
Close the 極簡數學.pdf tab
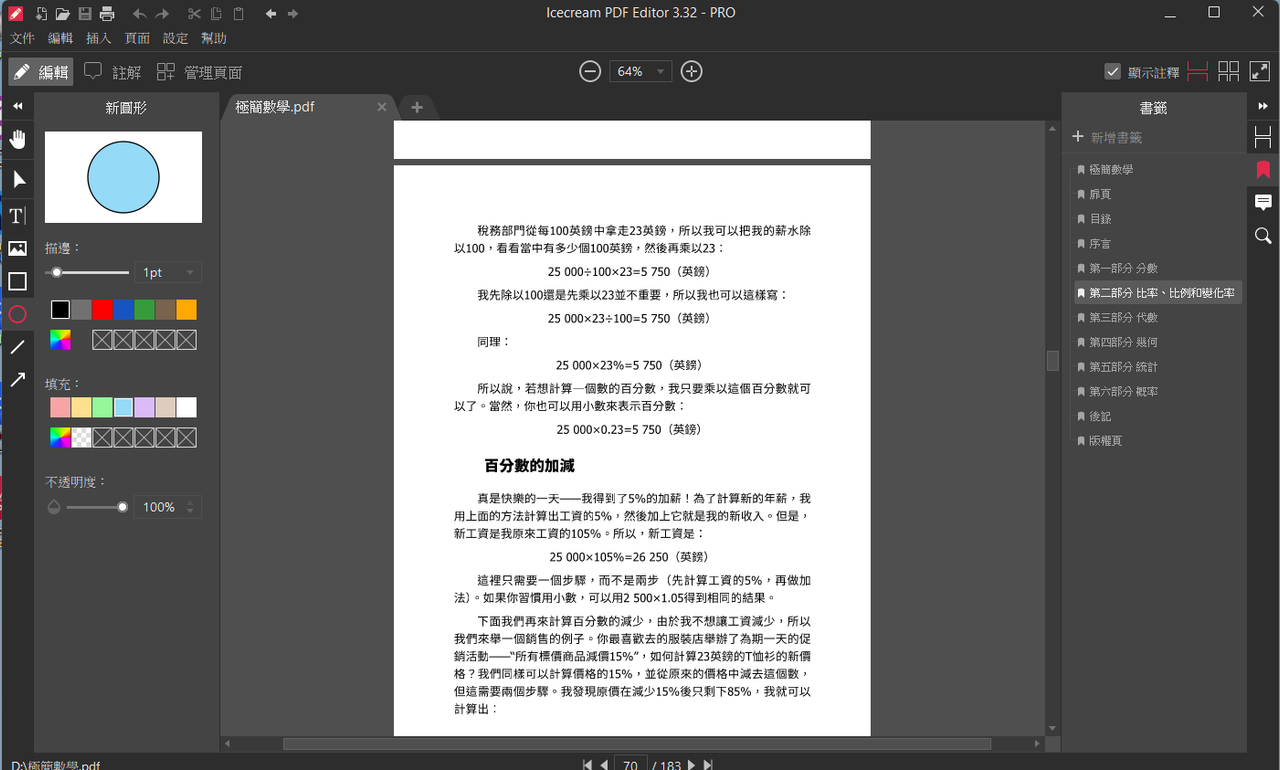[x=381, y=107]
